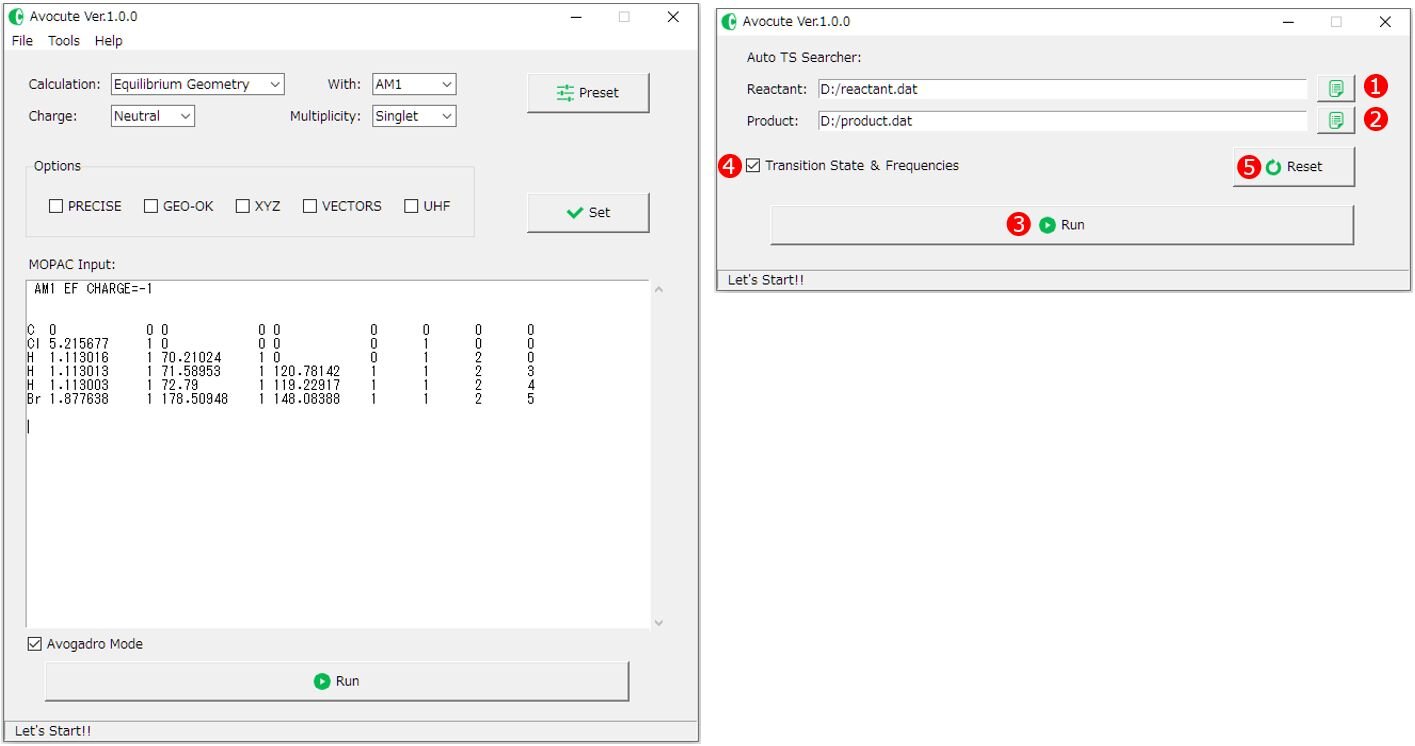Viewport: 1415px width, 746px height.
Task: Enable the PRECISE option checkbox
Action: 56,206
